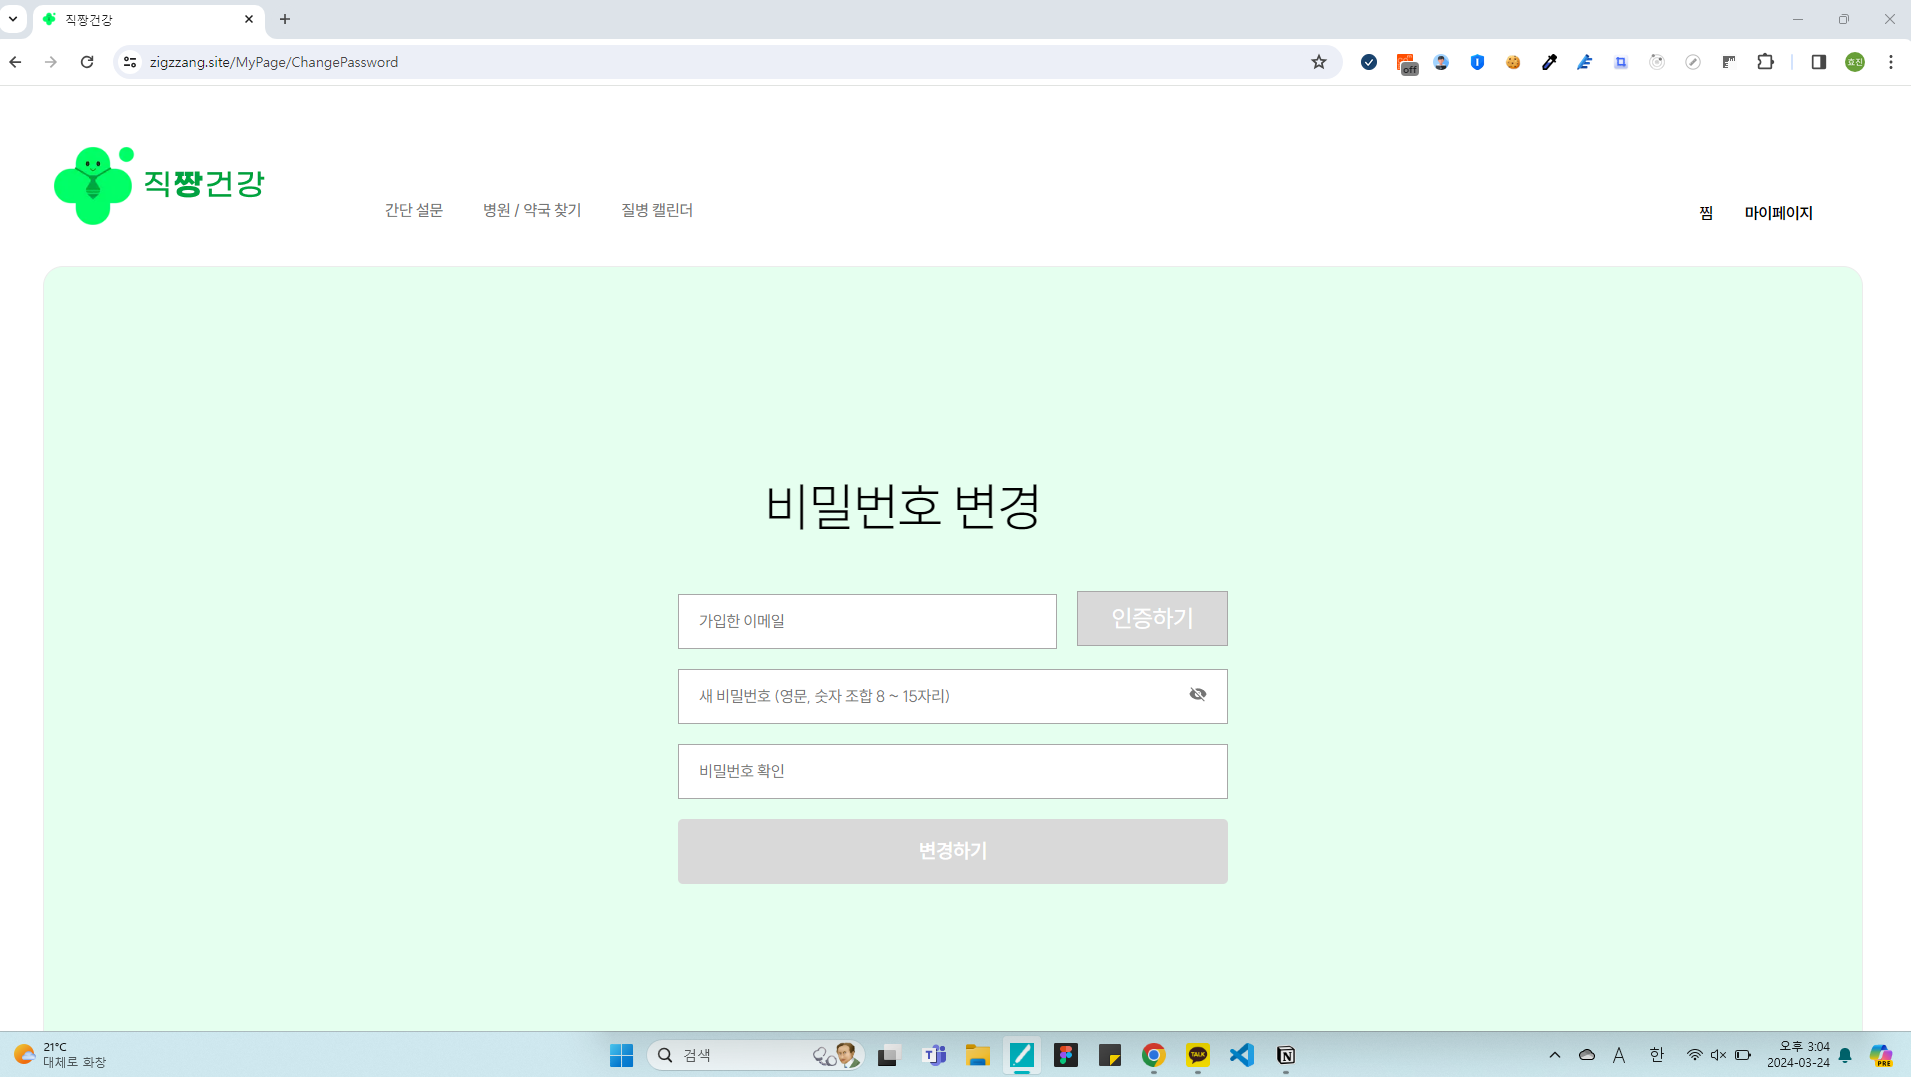Bookmark this page with star icon
1911x1077 pixels.
[x=1318, y=62]
